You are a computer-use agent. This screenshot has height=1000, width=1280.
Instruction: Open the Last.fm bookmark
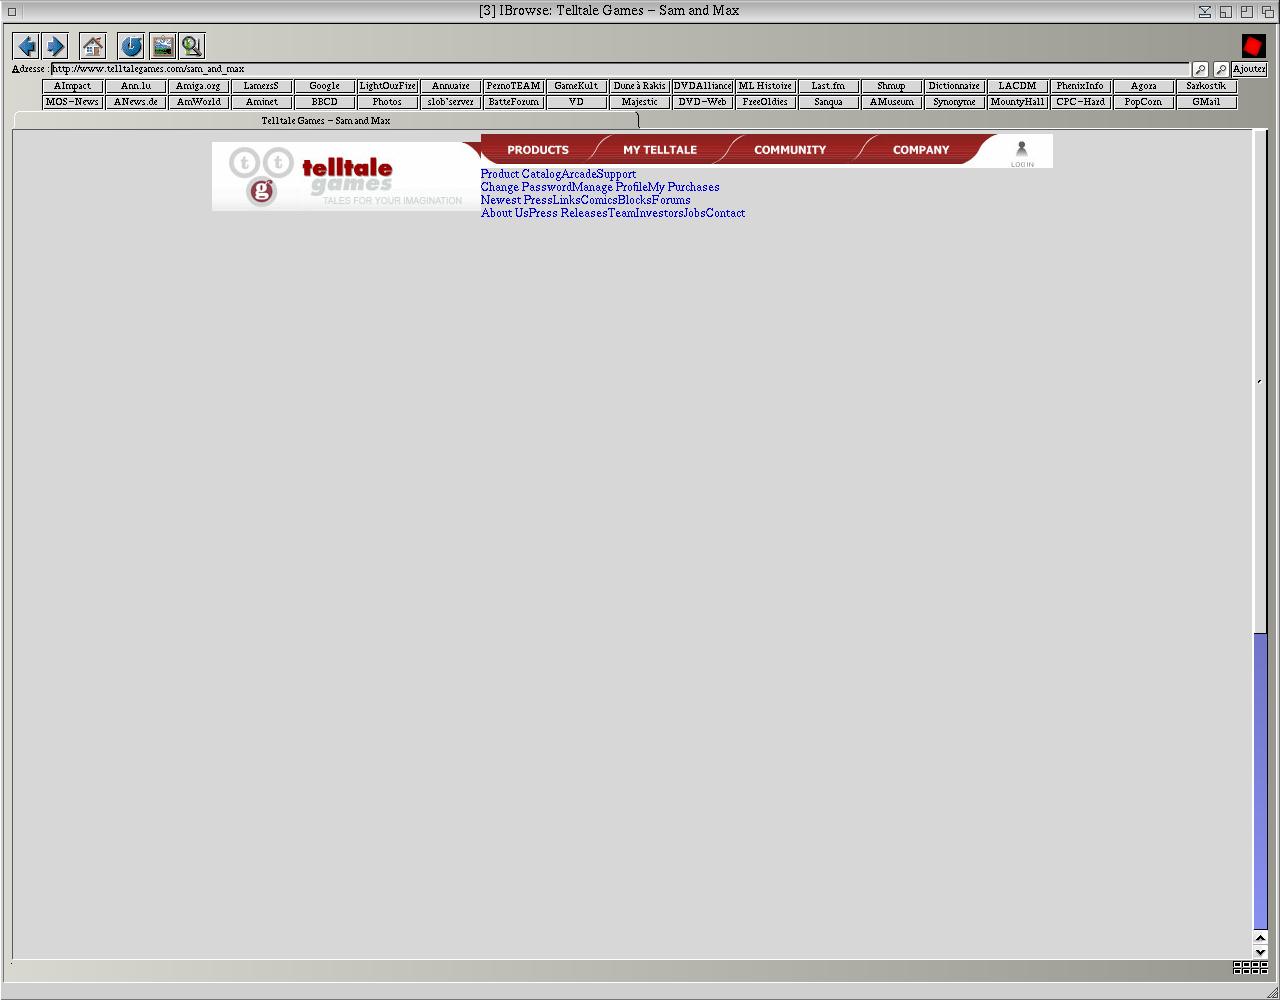pyautogui.click(x=828, y=86)
